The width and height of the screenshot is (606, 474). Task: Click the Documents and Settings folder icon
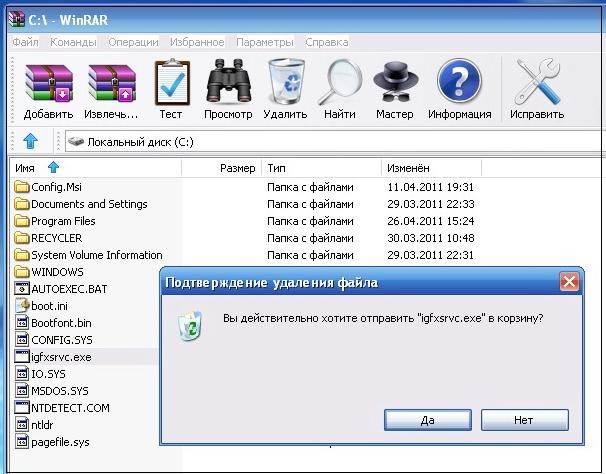coord(22,204)
